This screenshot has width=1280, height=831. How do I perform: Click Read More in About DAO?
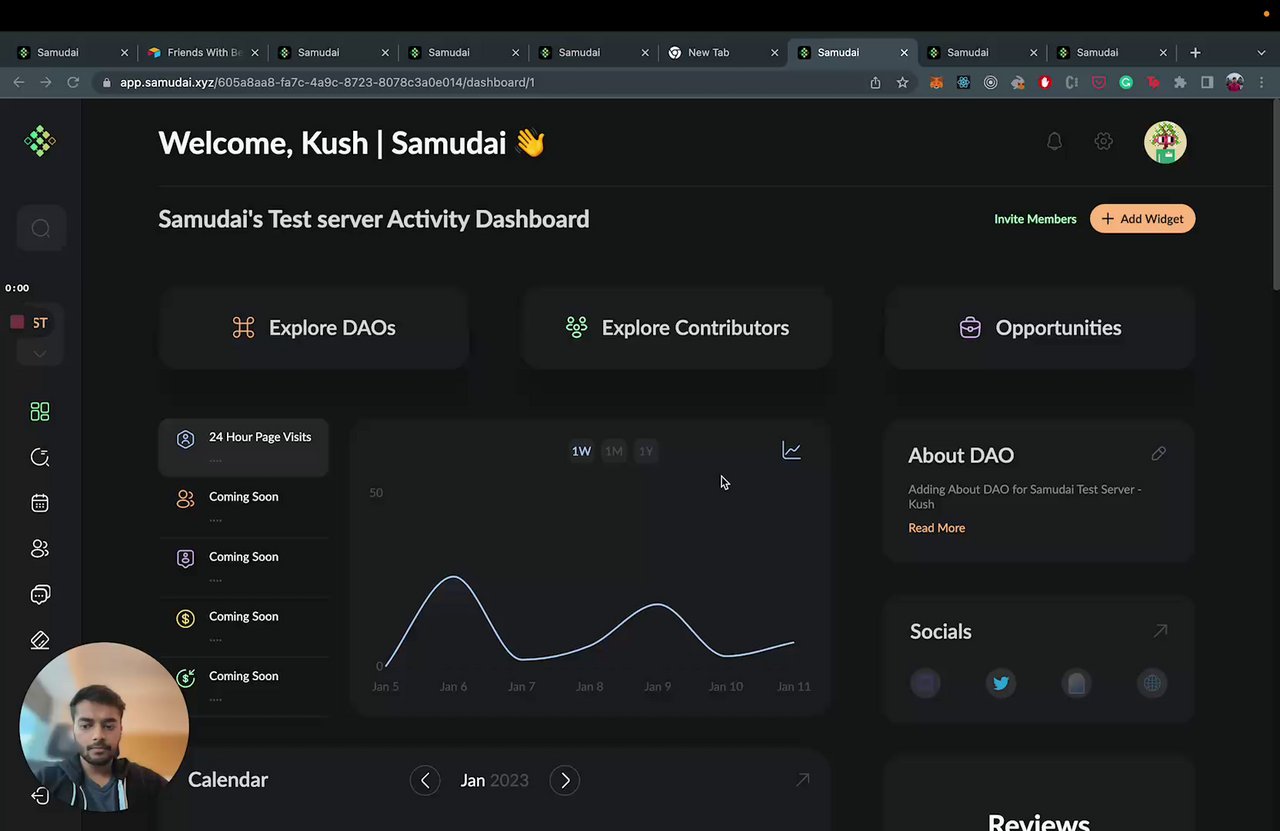[936, 528]
